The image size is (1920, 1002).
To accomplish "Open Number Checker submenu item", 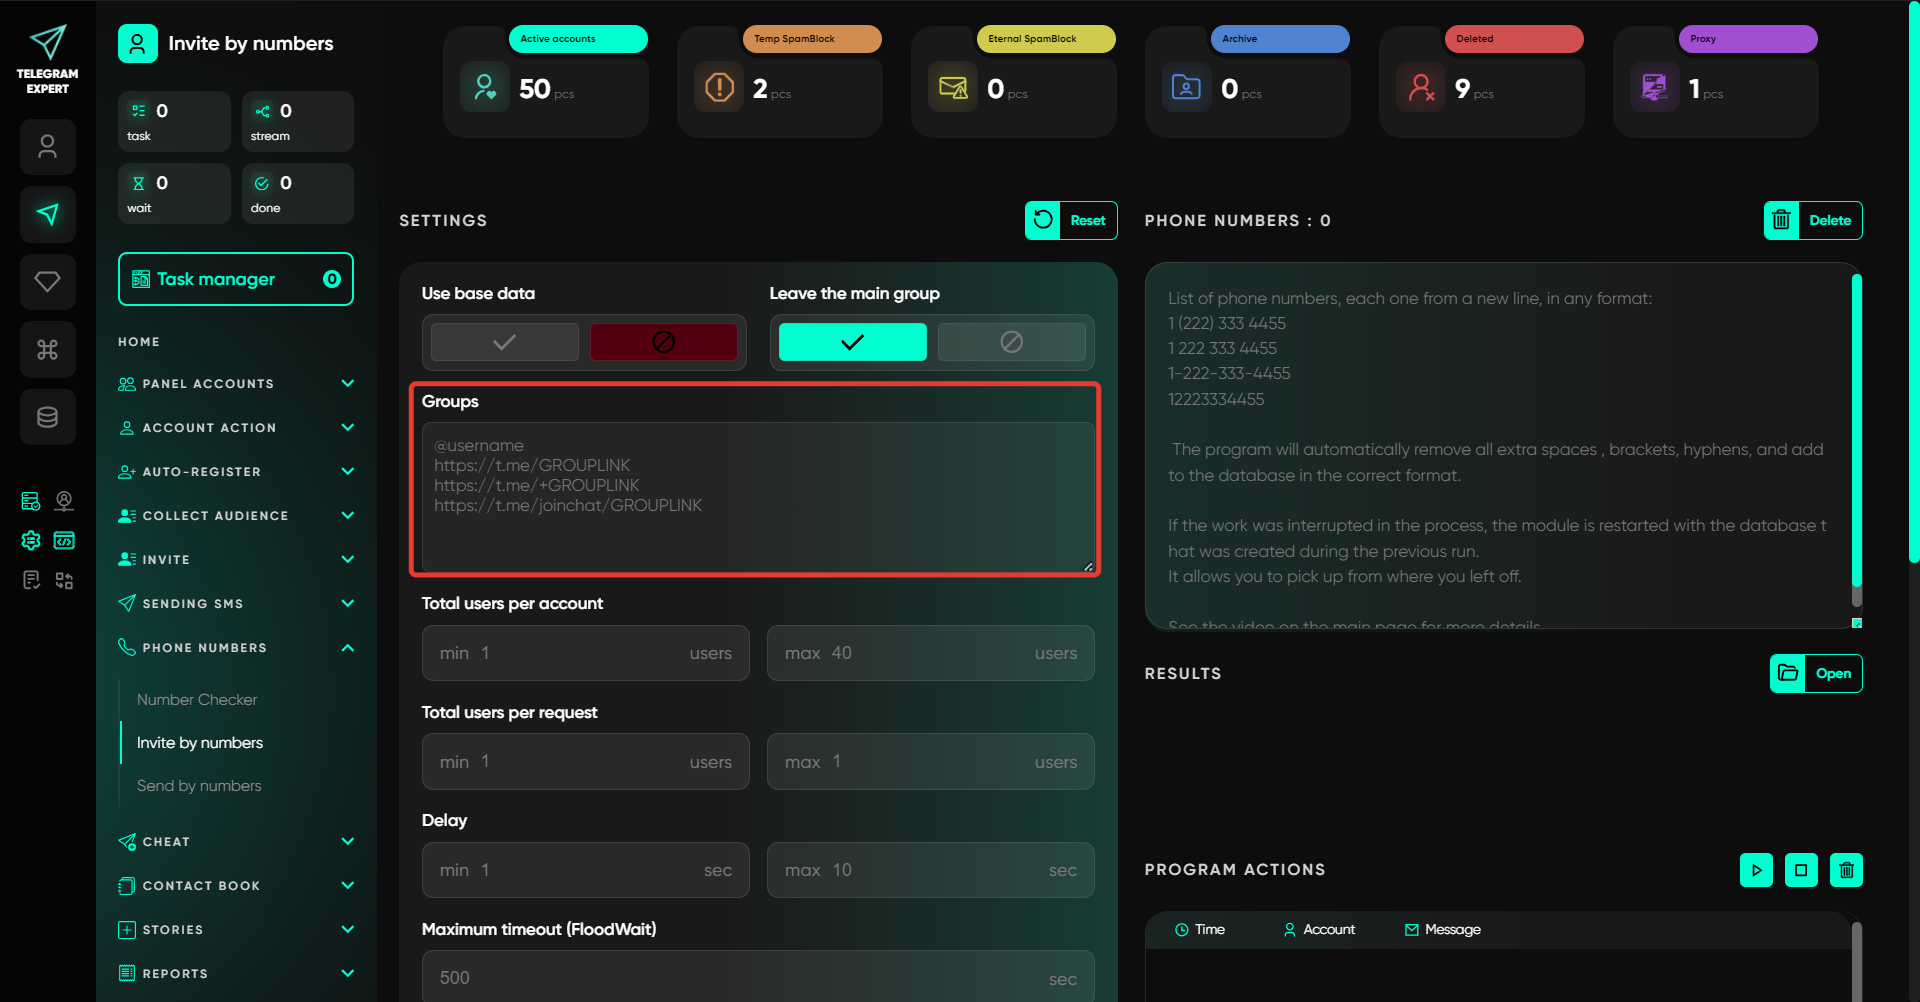I will [x=197, y=700].
